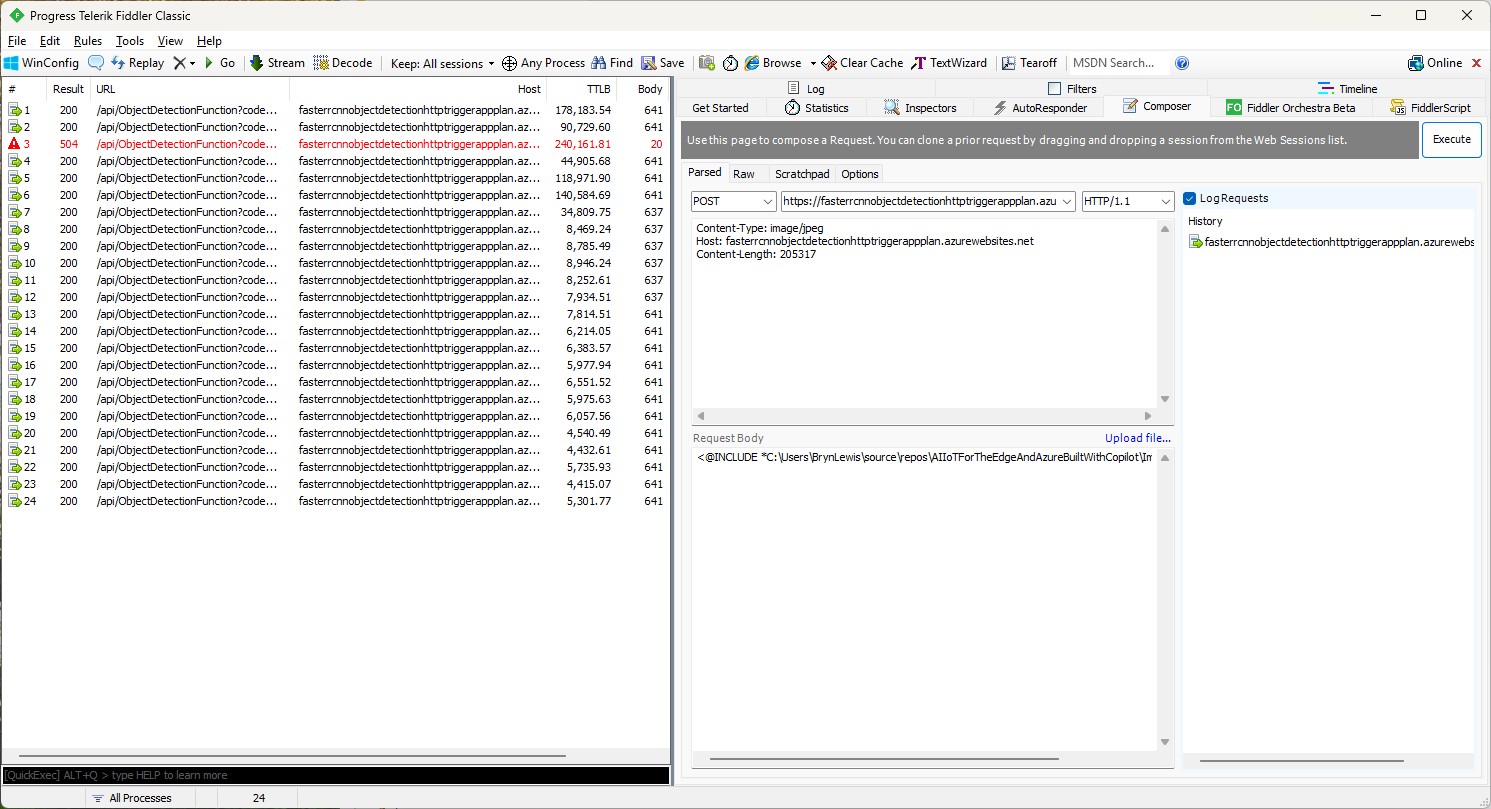This screenshot has height=809, width=1491.
Task: Click the Clear Cache toolbar icon
Action: (828, 63)
